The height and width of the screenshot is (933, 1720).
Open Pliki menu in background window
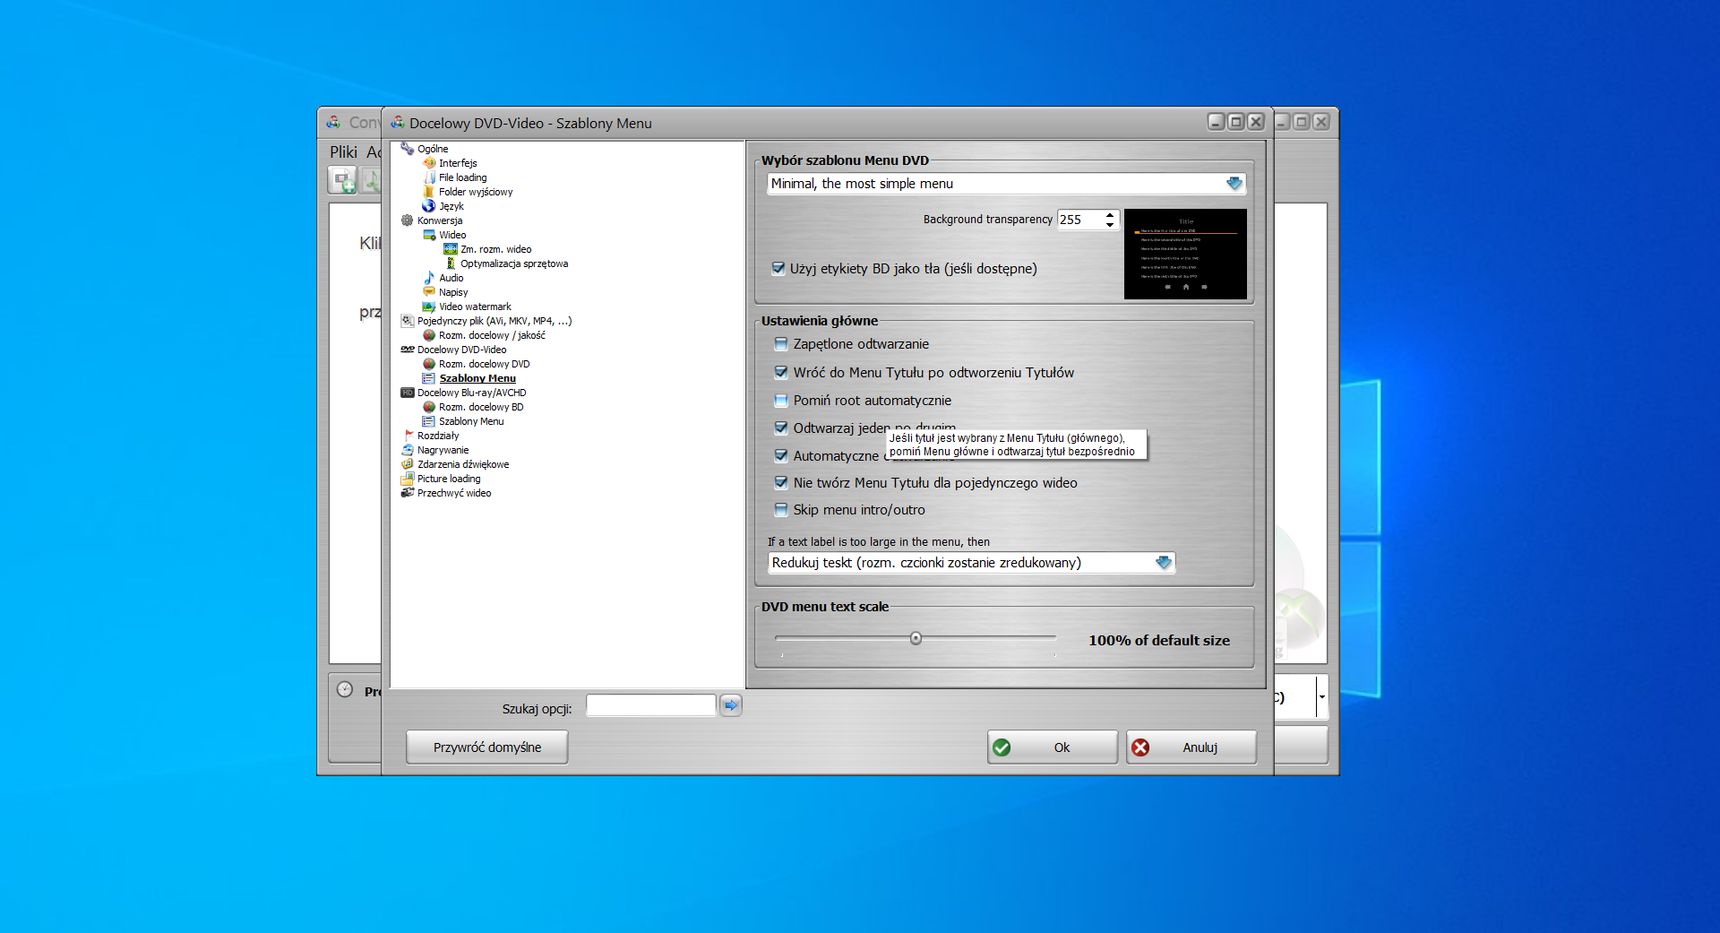343,152
